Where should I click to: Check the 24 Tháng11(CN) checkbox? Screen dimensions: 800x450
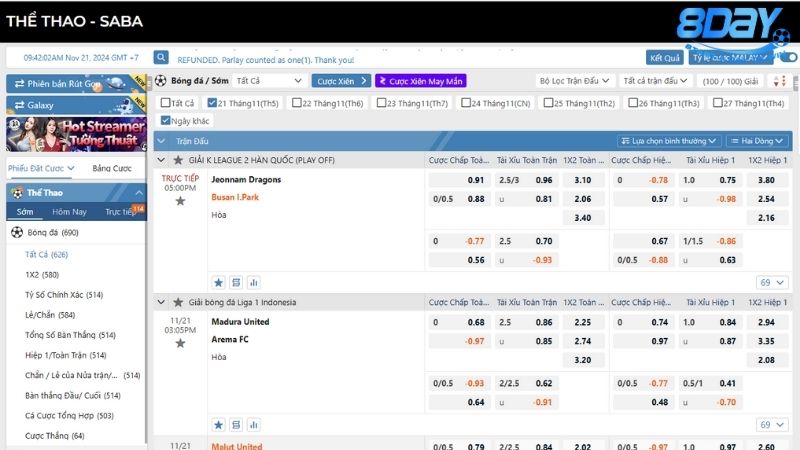click(466, 103)
